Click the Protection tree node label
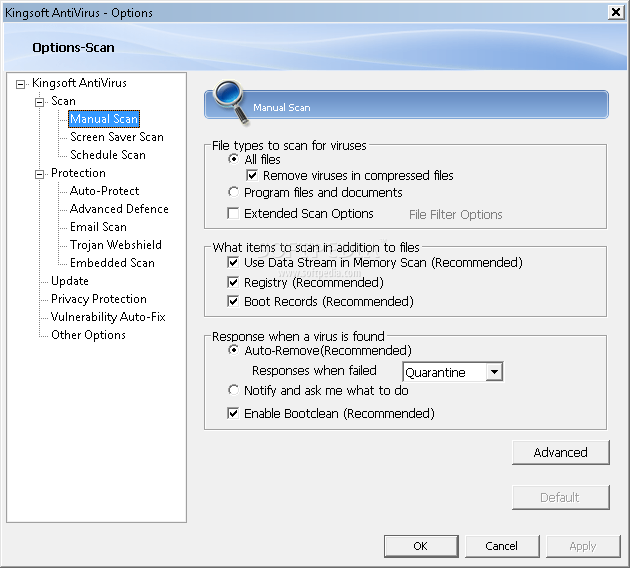 (x=78, y=173)
